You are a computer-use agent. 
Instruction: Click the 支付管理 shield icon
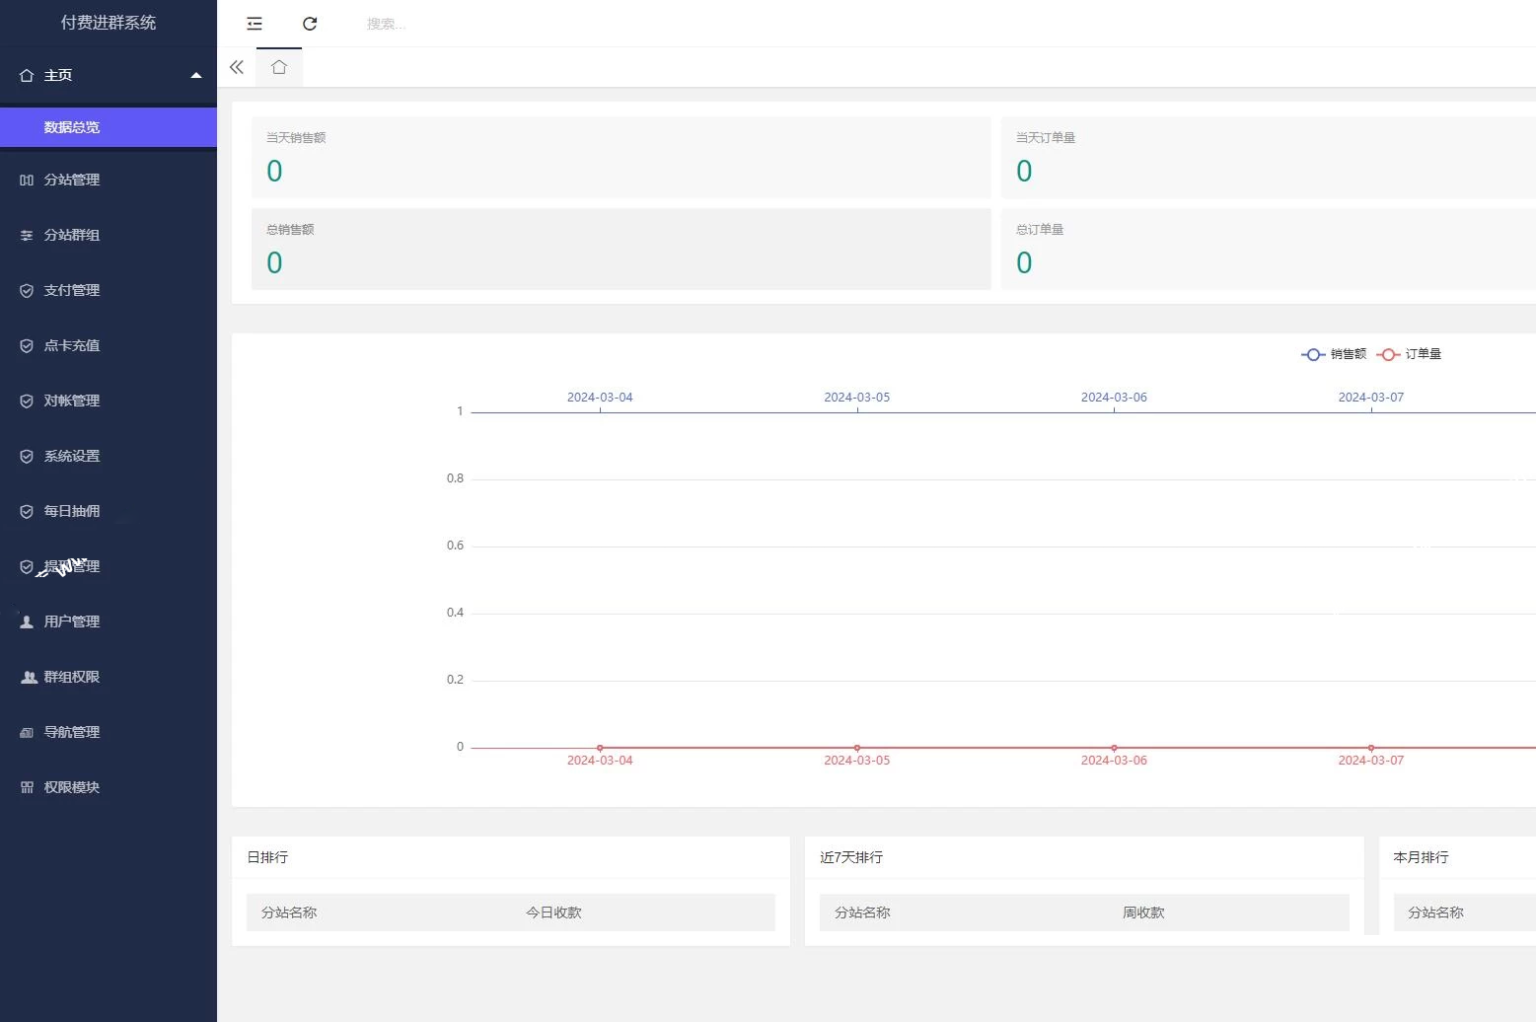coord(27,290)
